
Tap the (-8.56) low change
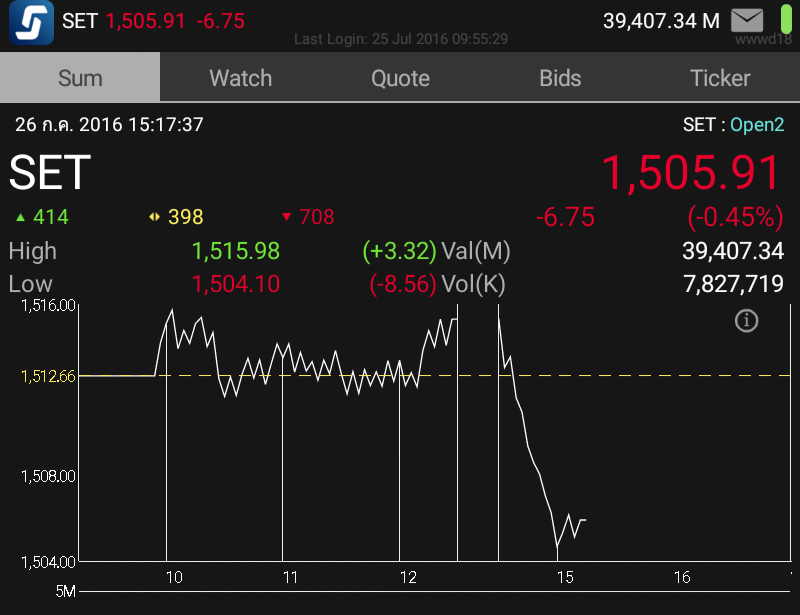[403, 284]
